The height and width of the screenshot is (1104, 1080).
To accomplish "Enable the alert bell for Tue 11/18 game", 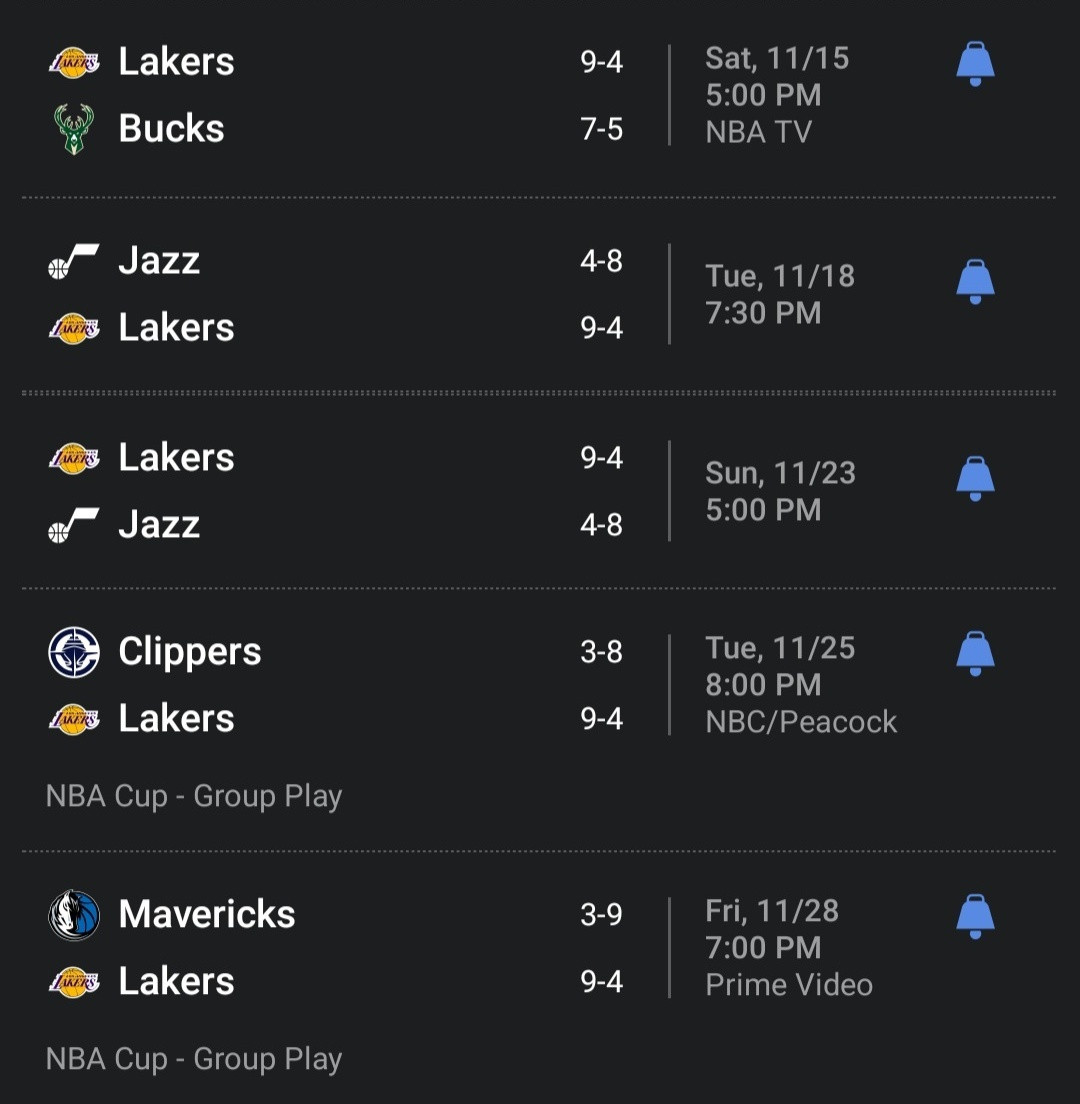I will coord(975,282).
